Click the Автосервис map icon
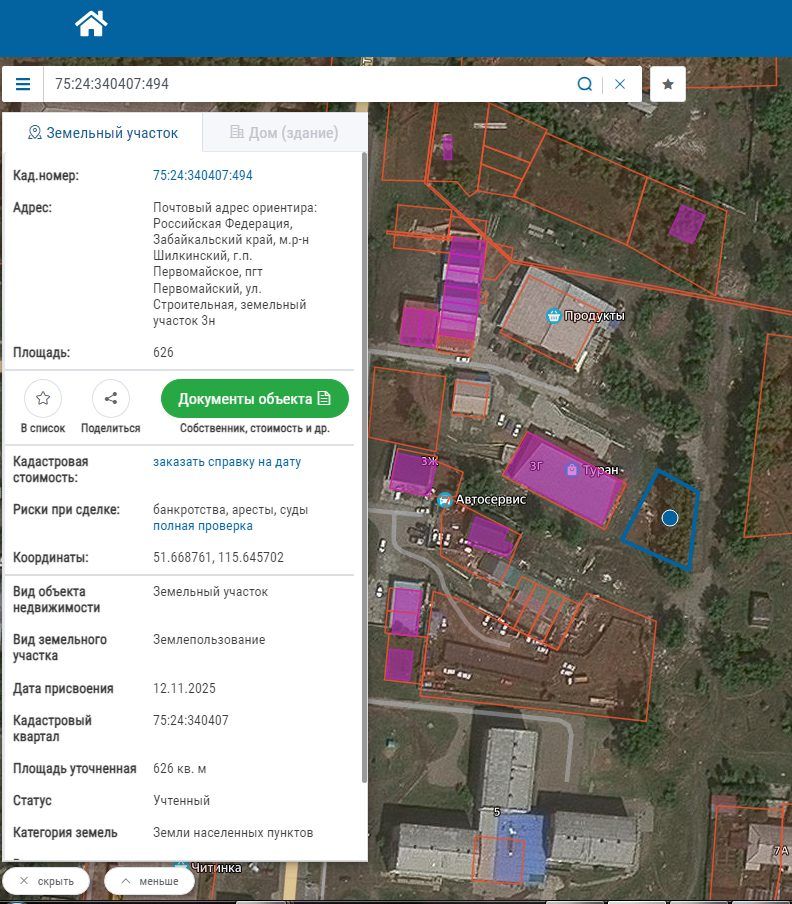Viewport: 792px width, 904px height. click(x=444, y=500)
